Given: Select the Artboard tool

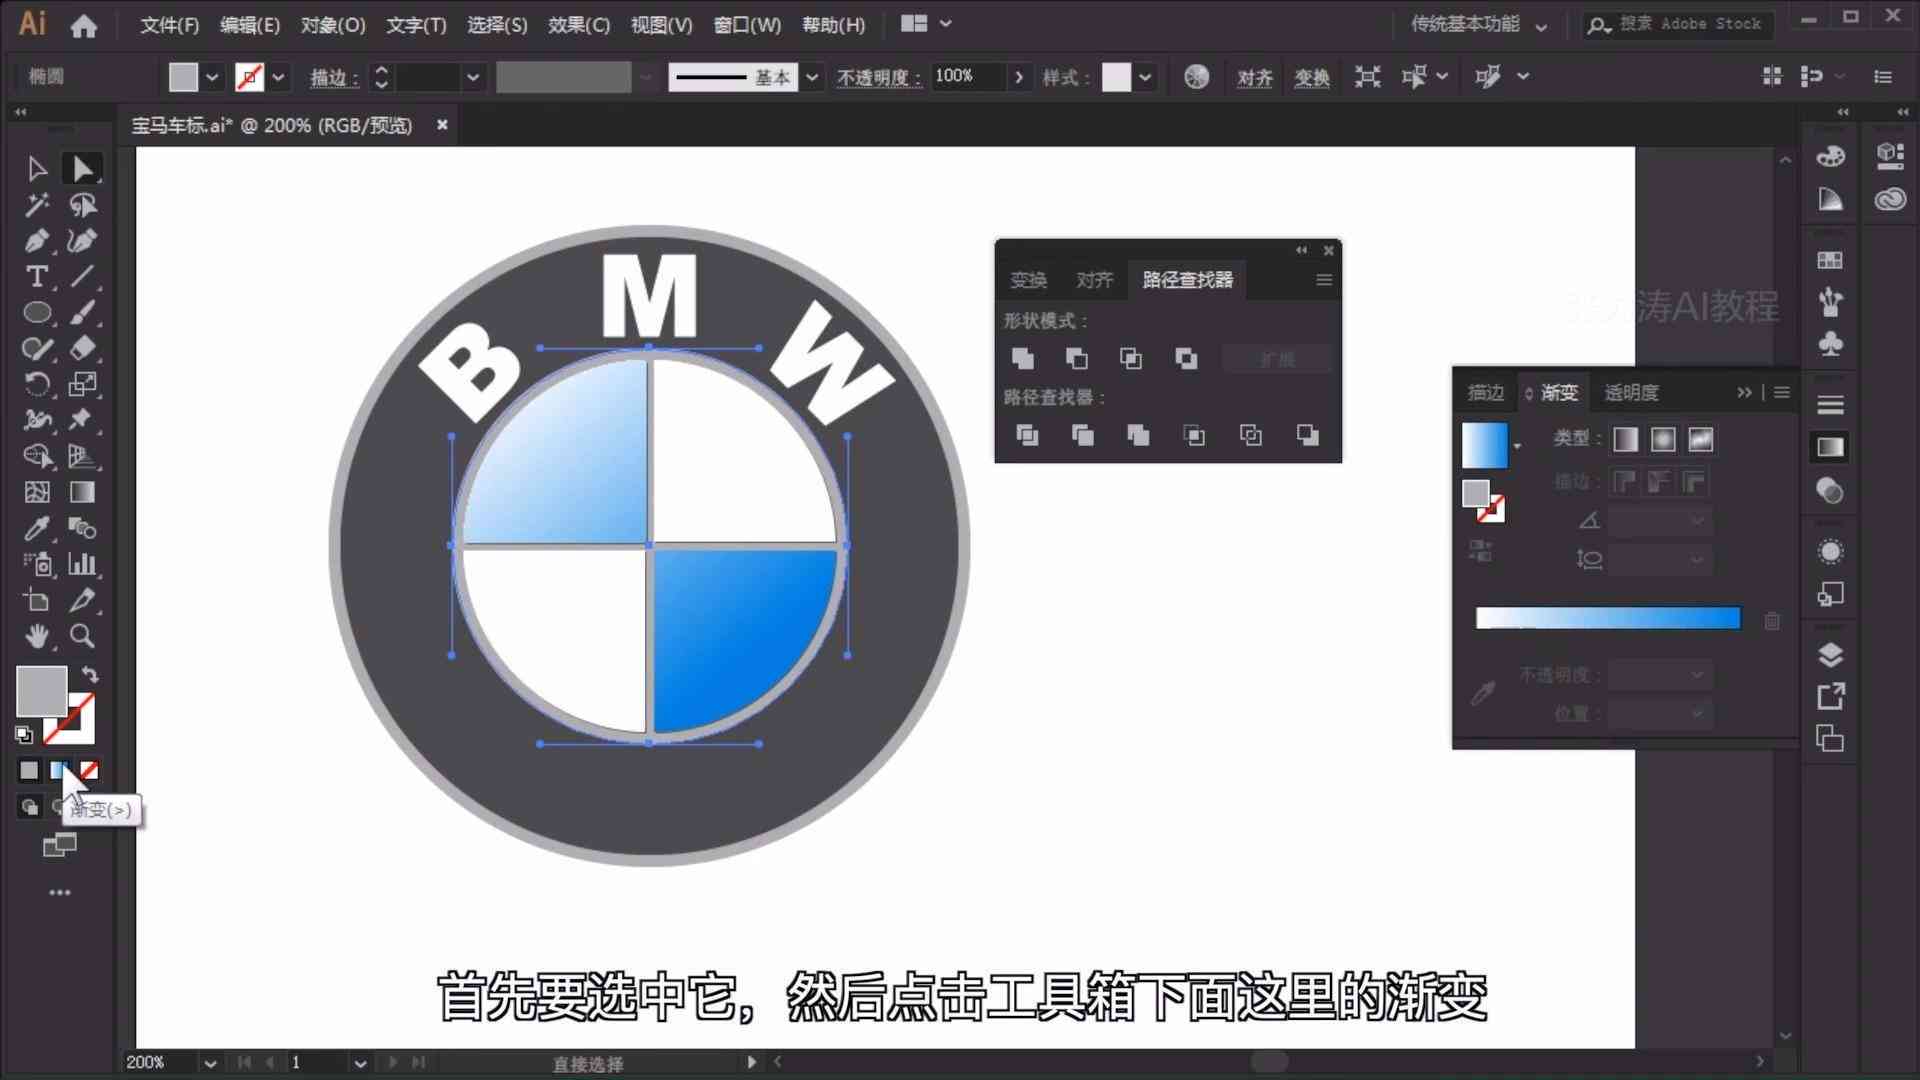Looking at the screenshot, I should (x=37, y=600).
